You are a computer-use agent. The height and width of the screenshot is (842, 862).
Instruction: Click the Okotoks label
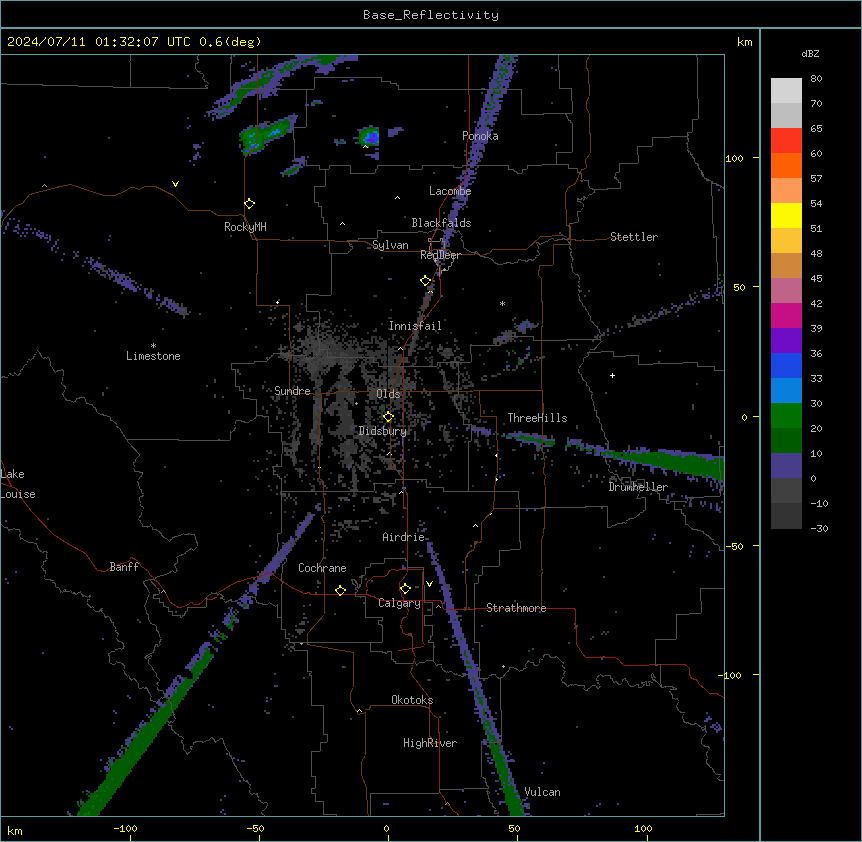(412, 700)
